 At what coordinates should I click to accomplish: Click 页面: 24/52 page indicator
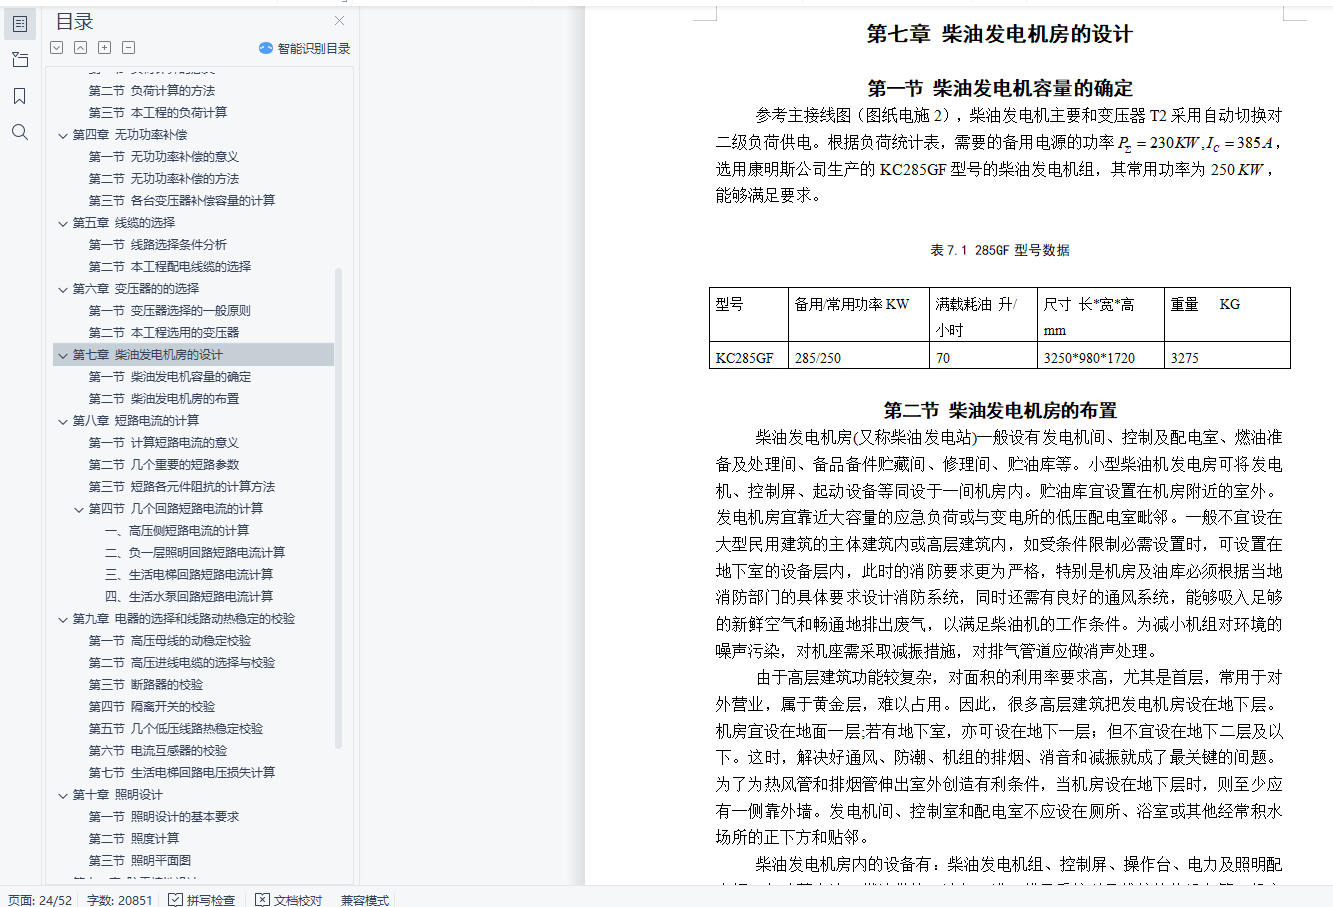[x=40, y=900]
